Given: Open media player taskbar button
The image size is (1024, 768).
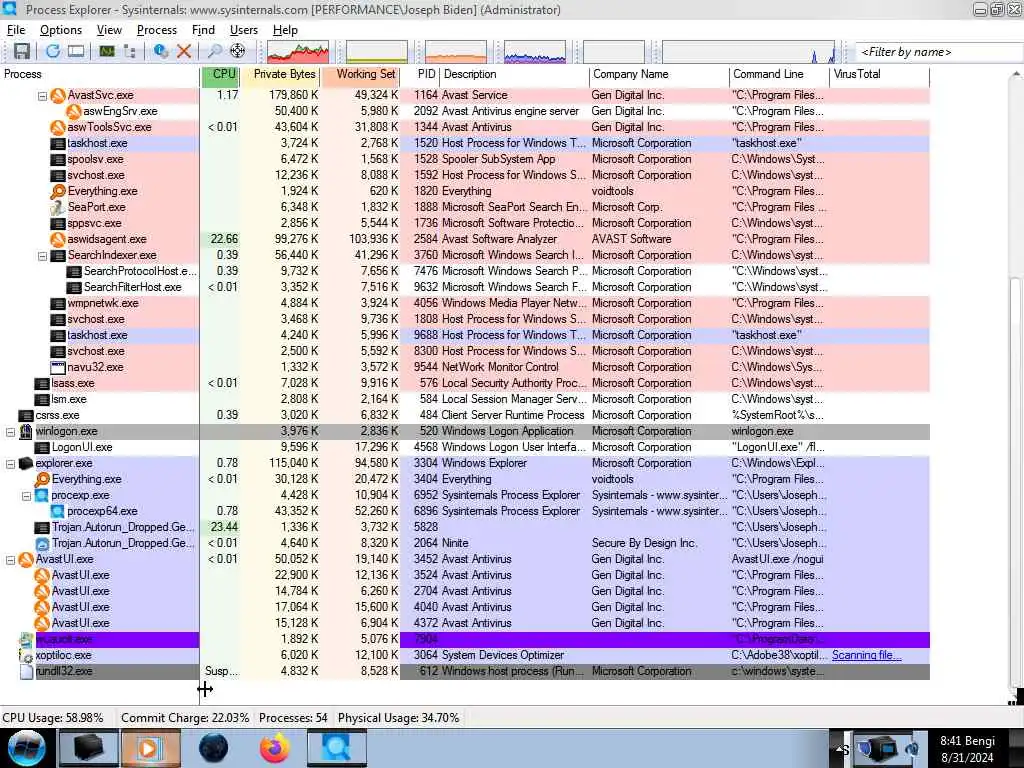Looking at the screenshot, I should pos(150,748).
